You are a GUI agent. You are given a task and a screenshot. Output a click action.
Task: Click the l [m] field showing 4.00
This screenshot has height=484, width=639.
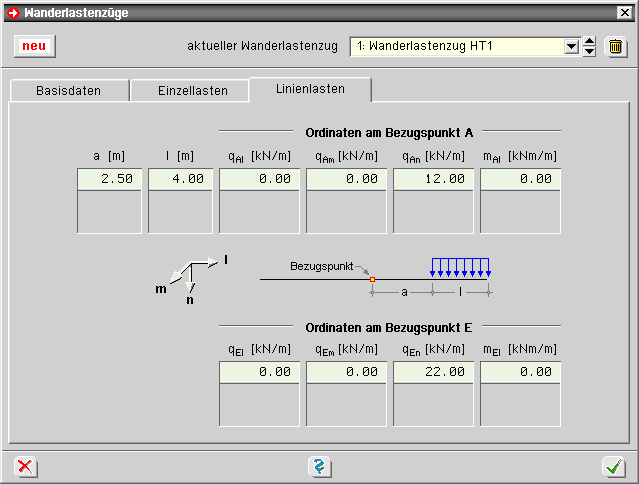click(x=181, y=179)
